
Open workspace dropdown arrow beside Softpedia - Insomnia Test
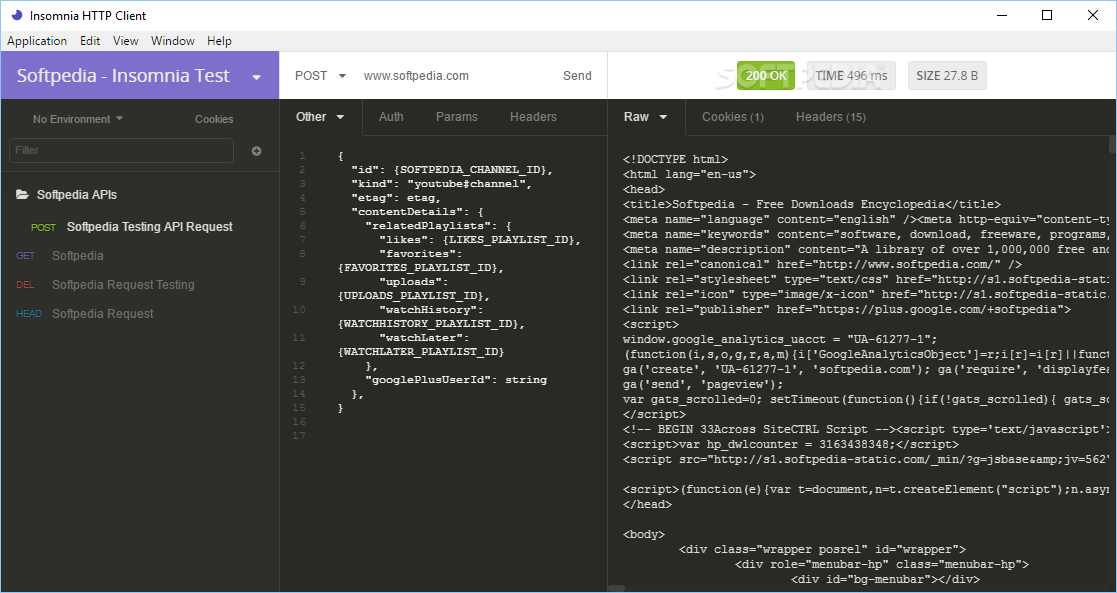256,77
